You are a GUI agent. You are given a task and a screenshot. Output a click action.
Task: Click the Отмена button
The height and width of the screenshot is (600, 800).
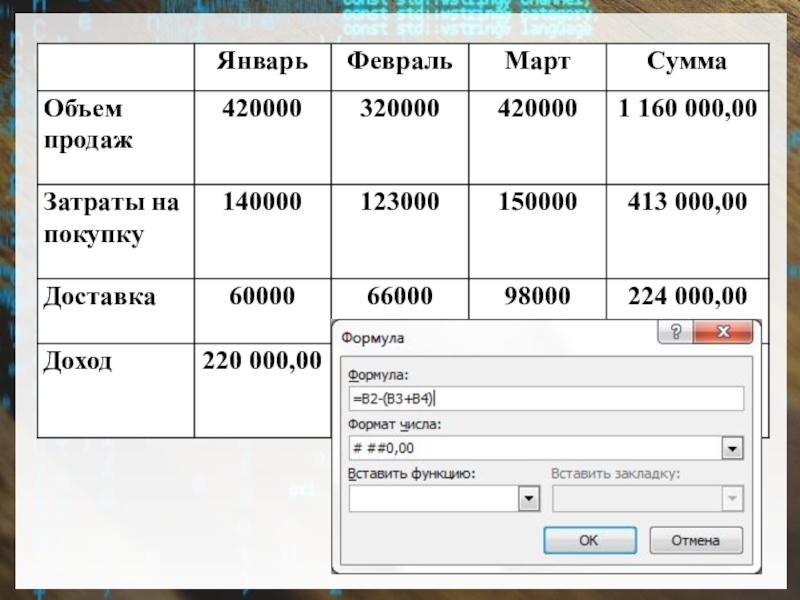tap(696, 540)
